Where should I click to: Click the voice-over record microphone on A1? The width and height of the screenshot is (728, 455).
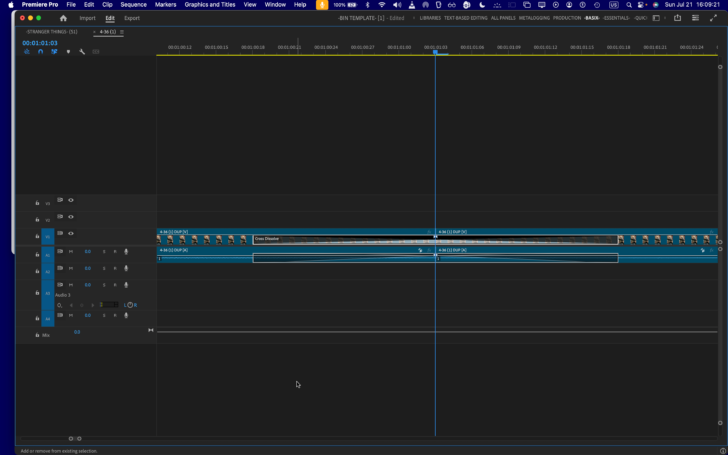pos(126,252)
